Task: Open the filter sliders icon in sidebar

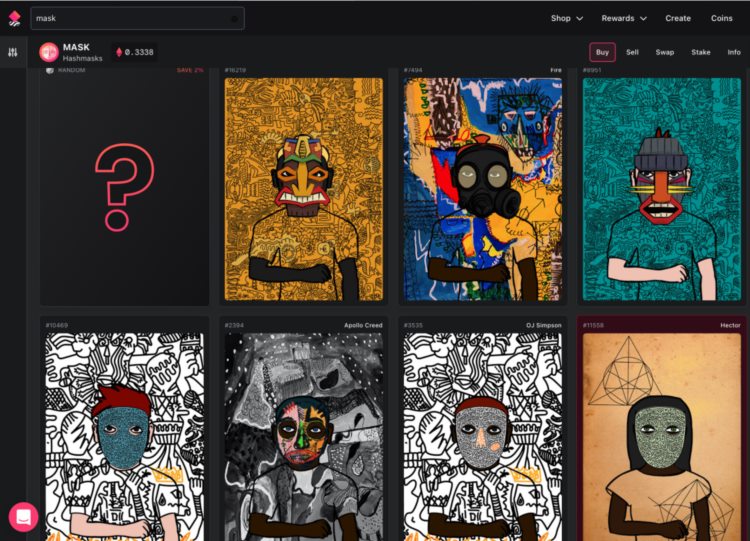Action: click(13, 52)
